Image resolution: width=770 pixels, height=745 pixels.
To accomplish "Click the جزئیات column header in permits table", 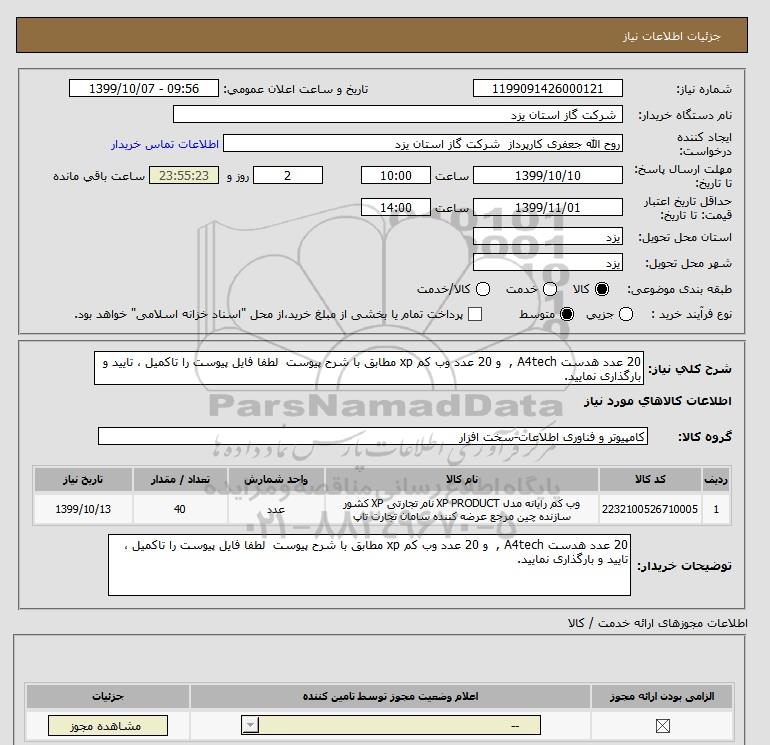I will coord(108,696).
